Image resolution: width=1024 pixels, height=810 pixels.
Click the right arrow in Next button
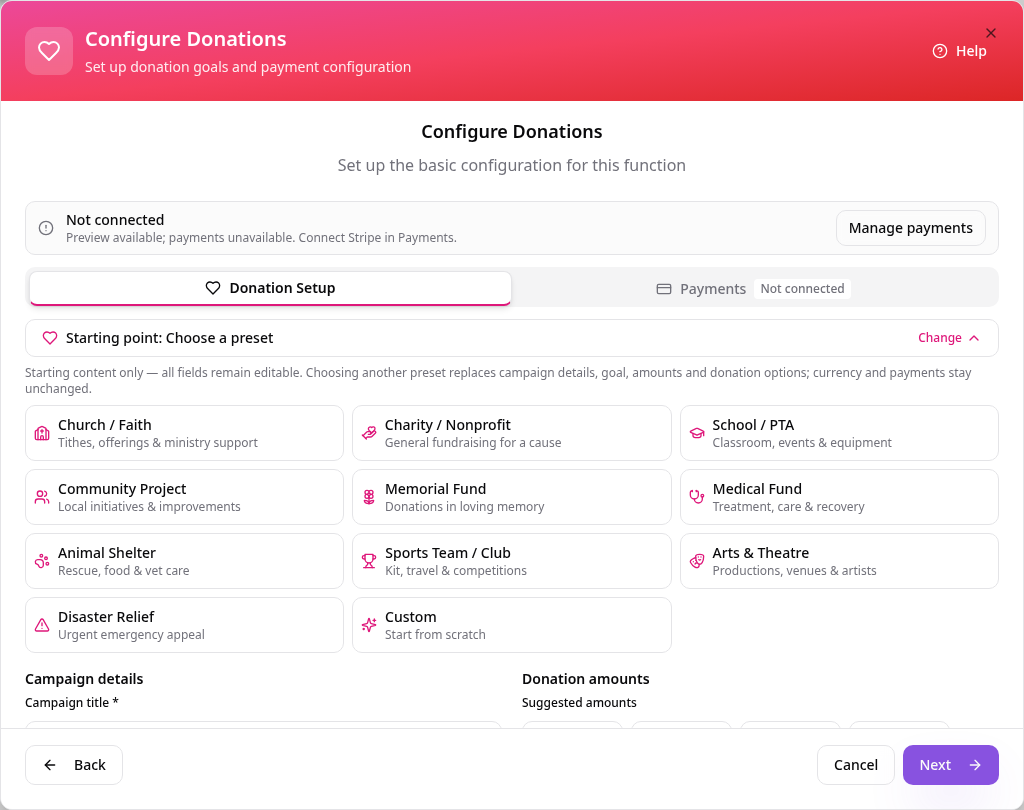[x=975, y=765]
